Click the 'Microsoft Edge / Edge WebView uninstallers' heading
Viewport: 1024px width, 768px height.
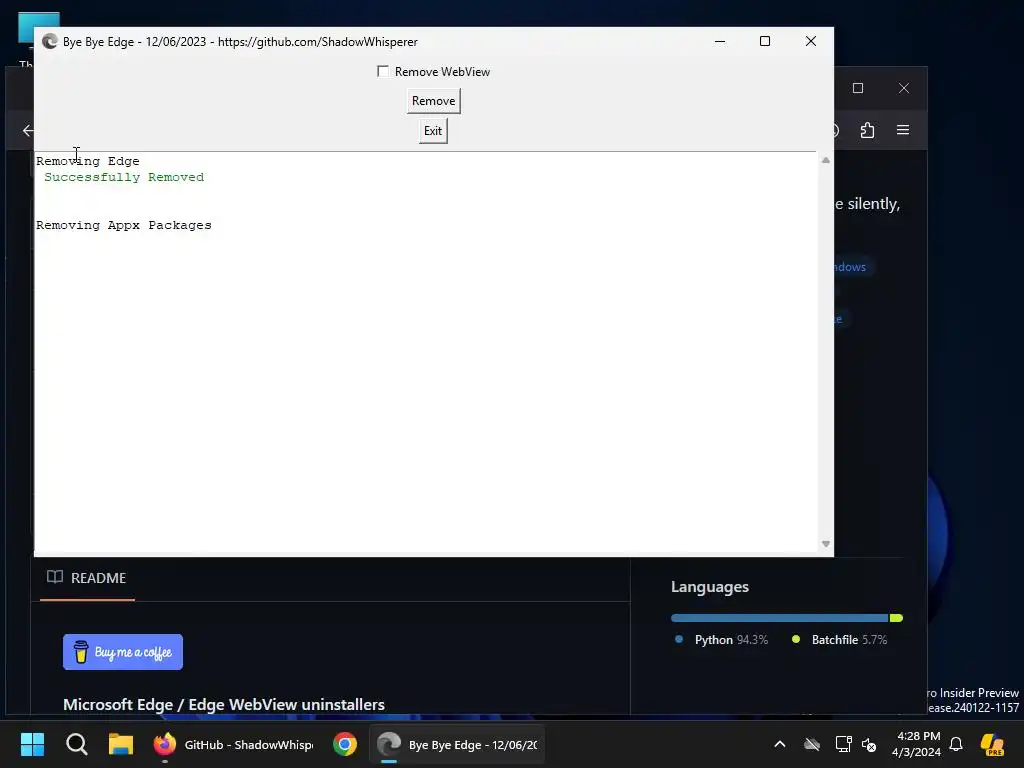(x=224, y=705)
